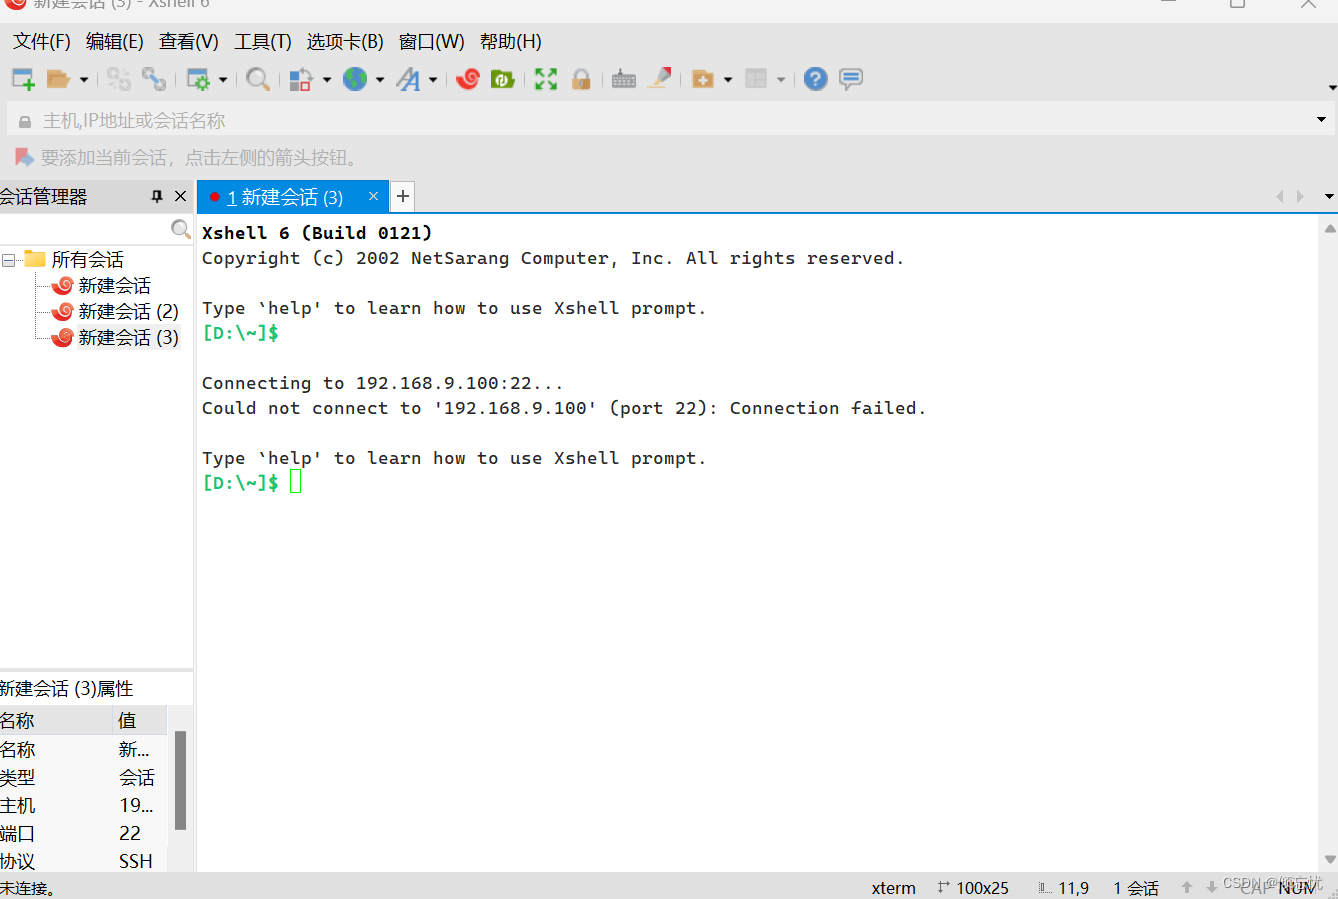Click the magnifier Find icon in toolbar
1338x899 pixels.
coord(258,79)
